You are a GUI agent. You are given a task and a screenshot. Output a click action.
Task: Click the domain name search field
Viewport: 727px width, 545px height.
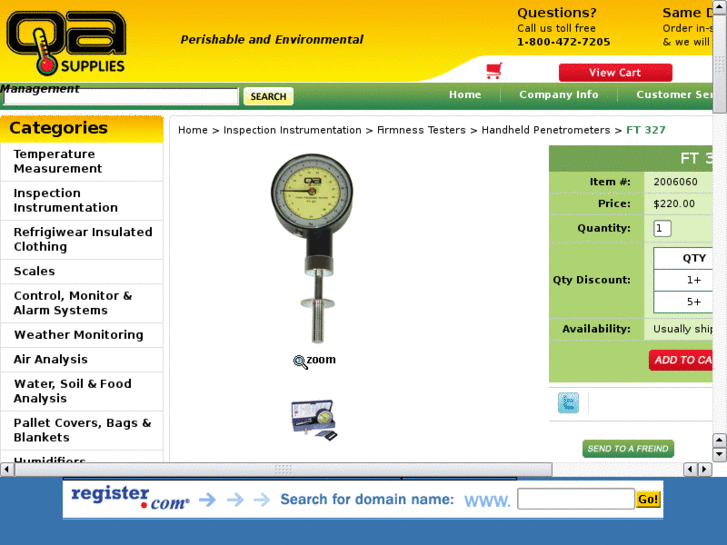coord(576,499)
